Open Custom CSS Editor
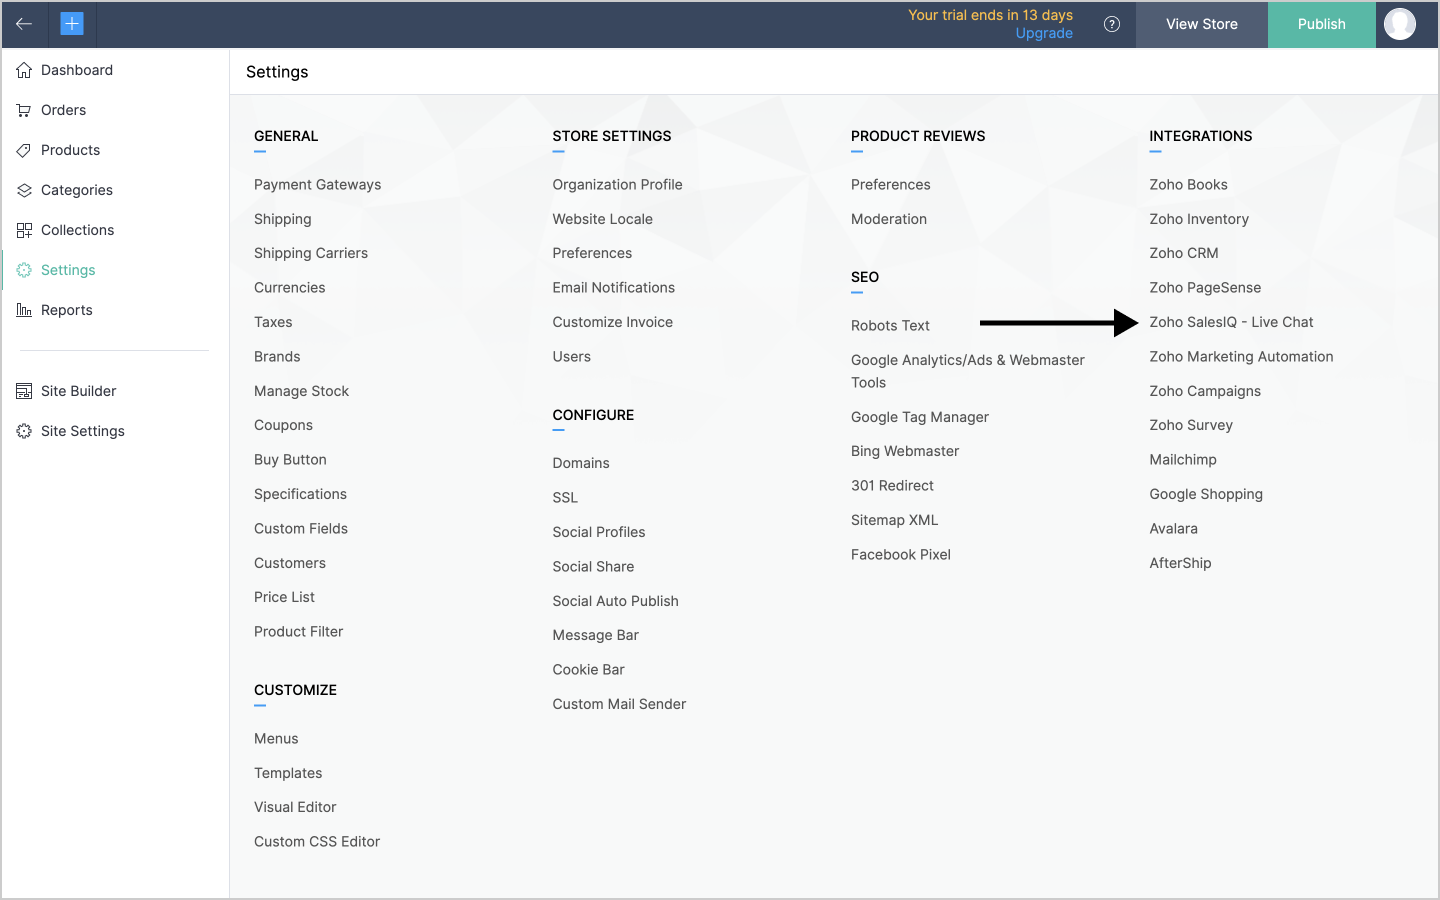The height and width of the screenshot is (900, 1440). [317, 842]
